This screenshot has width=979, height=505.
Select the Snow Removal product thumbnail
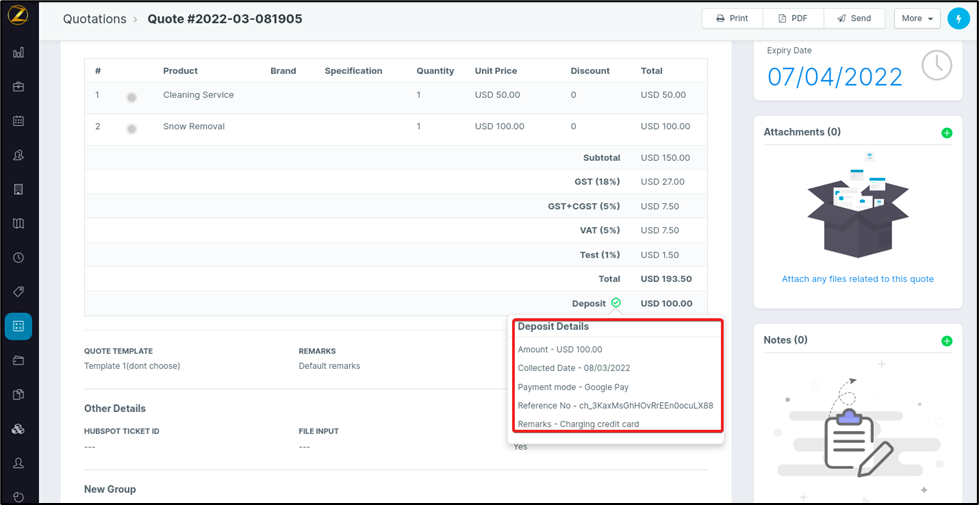[131, 128]
